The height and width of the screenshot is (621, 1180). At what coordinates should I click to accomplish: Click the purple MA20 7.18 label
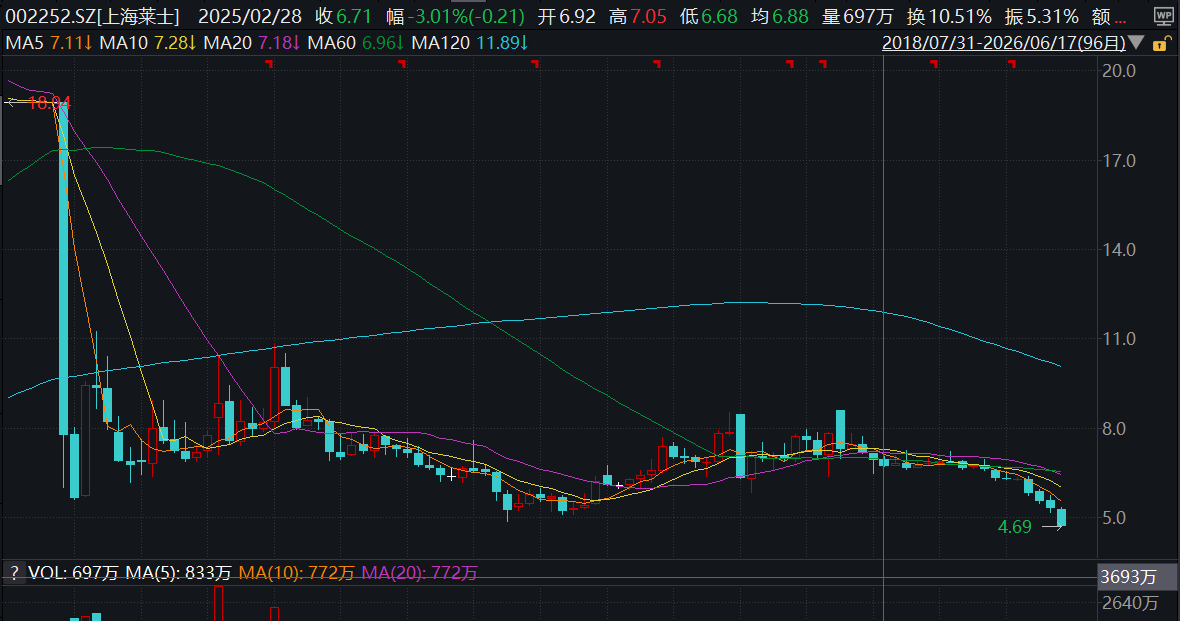251,43
